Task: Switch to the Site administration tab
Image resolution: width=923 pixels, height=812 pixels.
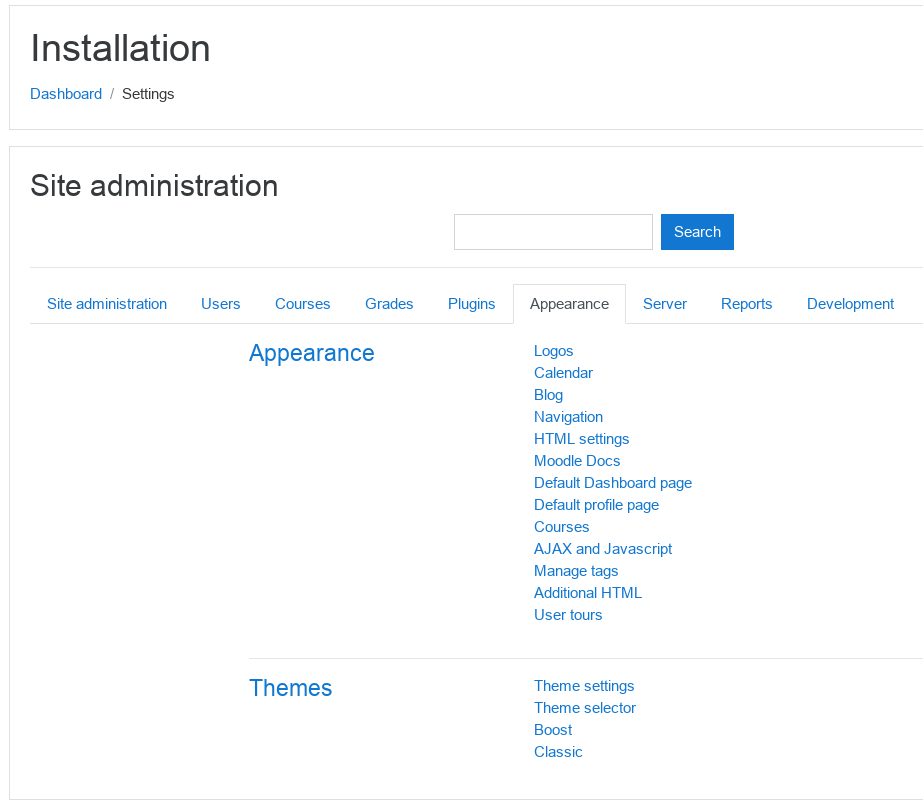Action: tap(107, 304)
